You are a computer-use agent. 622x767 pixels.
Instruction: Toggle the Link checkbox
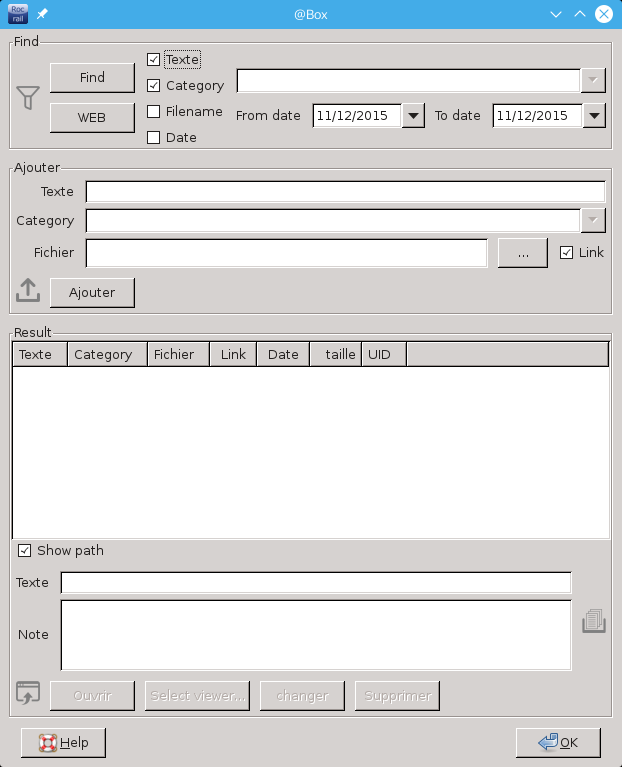567,253
